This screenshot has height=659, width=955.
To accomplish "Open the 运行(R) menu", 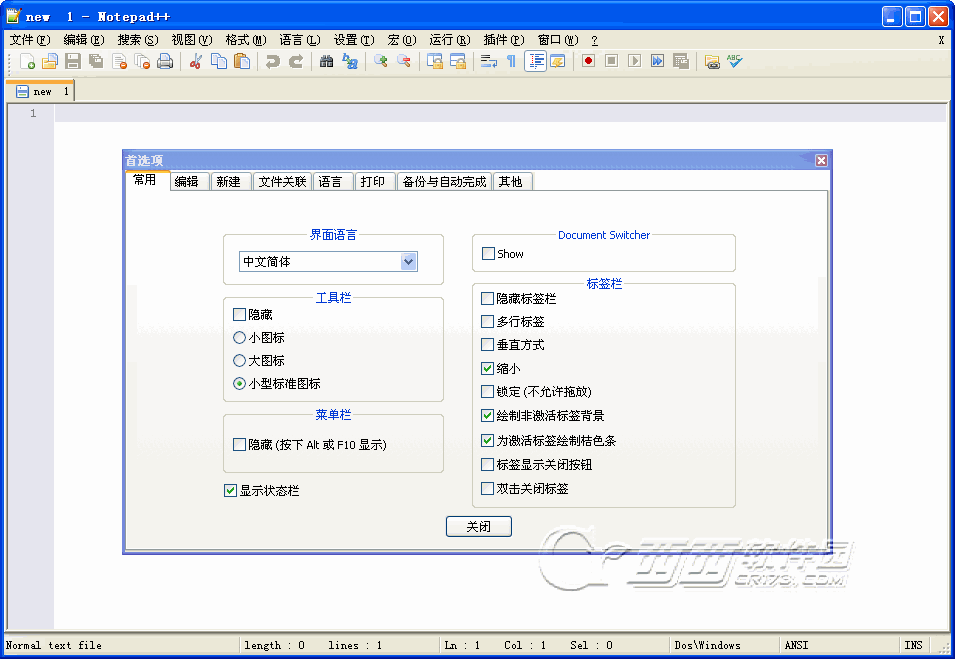I will 449,40.
